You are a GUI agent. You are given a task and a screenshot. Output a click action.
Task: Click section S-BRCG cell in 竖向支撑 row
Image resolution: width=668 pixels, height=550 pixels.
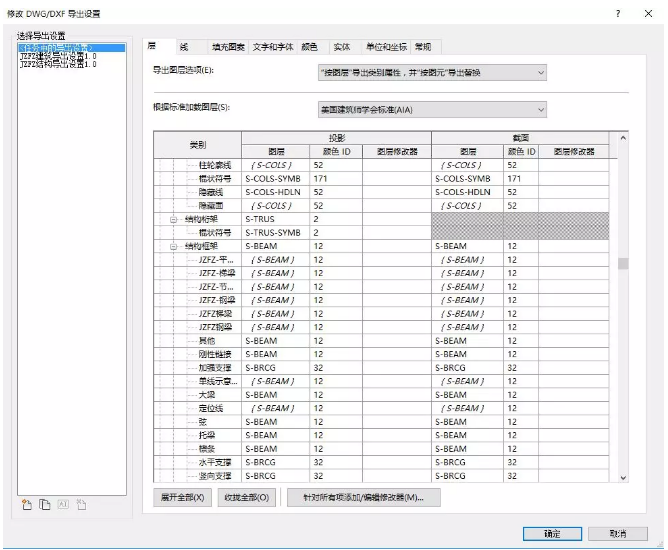467,476
